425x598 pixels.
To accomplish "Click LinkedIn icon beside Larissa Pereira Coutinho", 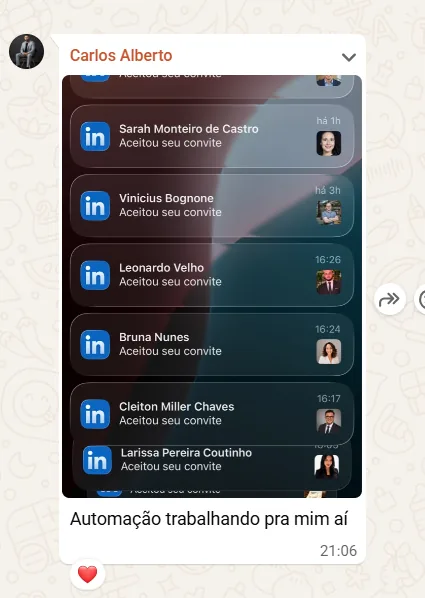I will pos(97,460).
